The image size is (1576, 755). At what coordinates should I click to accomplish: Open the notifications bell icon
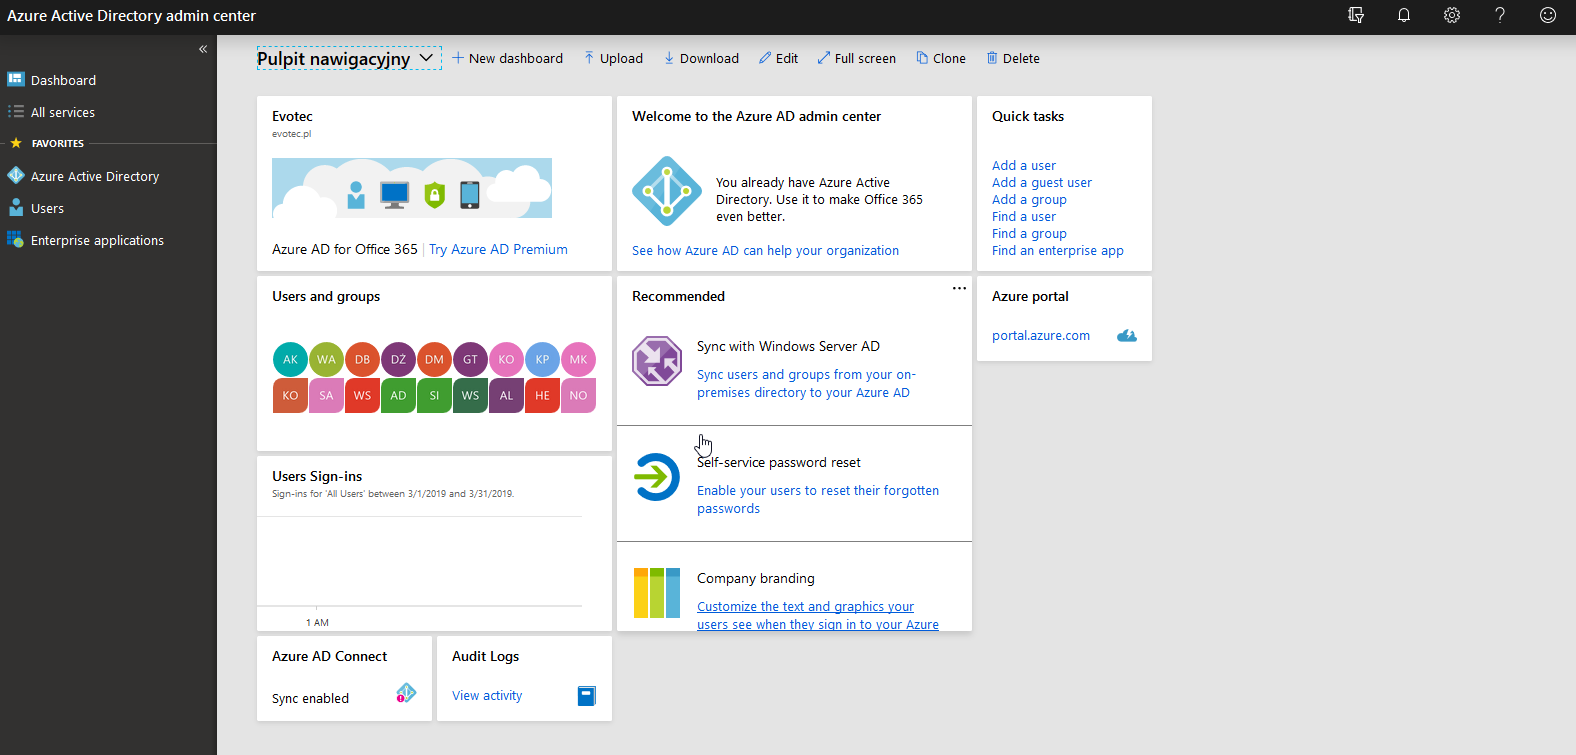click(x=1404, y=15)
